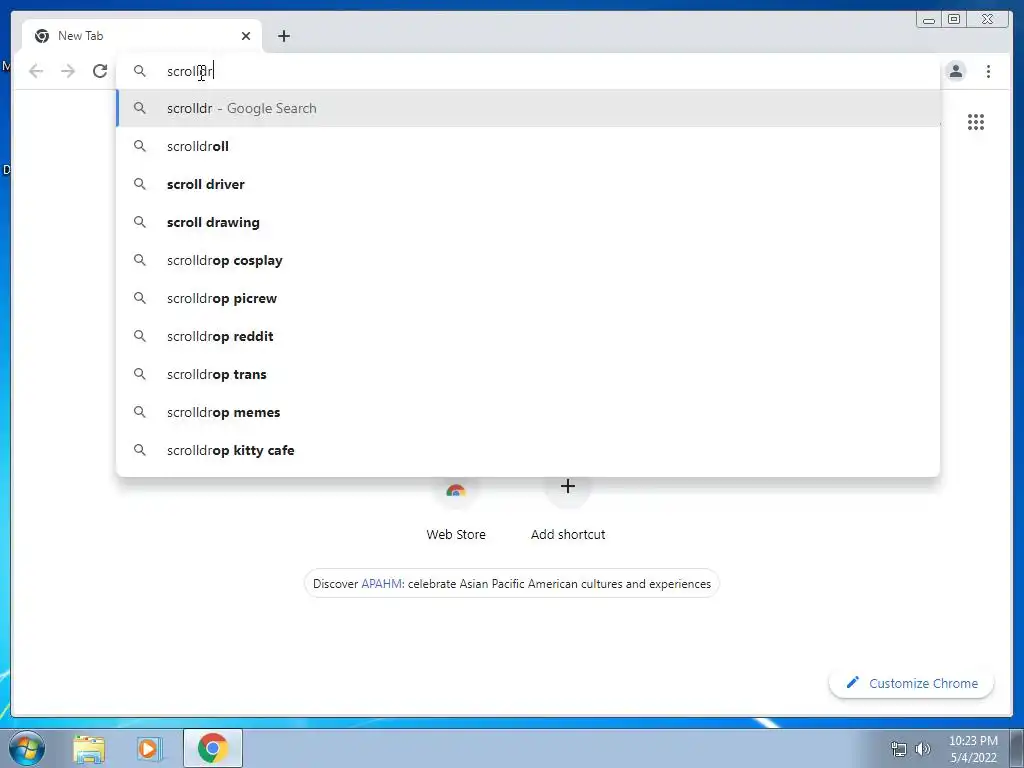The height and width of the screenshot is (768, 1024).
Task: Reload the page with the refresh icon
Action: (100, 71)
